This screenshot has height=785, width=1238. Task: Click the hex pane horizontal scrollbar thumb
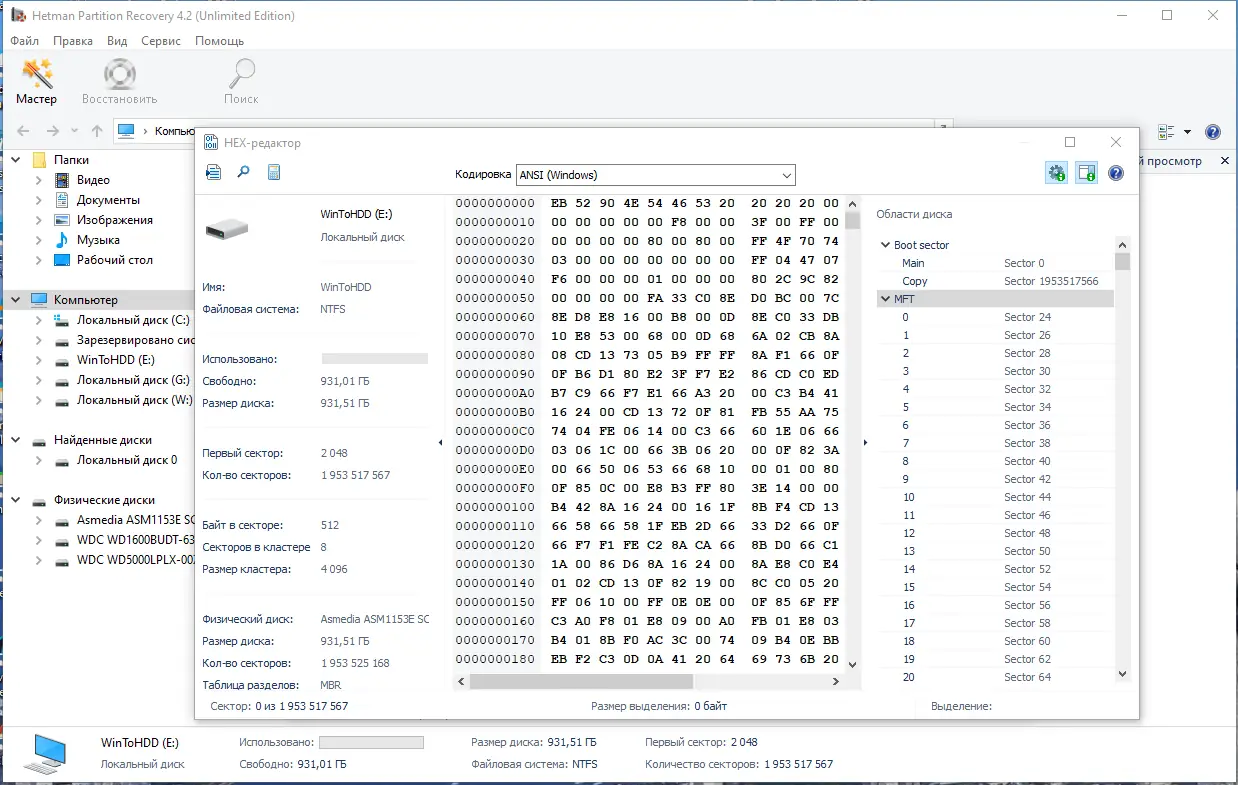point(581,681)
